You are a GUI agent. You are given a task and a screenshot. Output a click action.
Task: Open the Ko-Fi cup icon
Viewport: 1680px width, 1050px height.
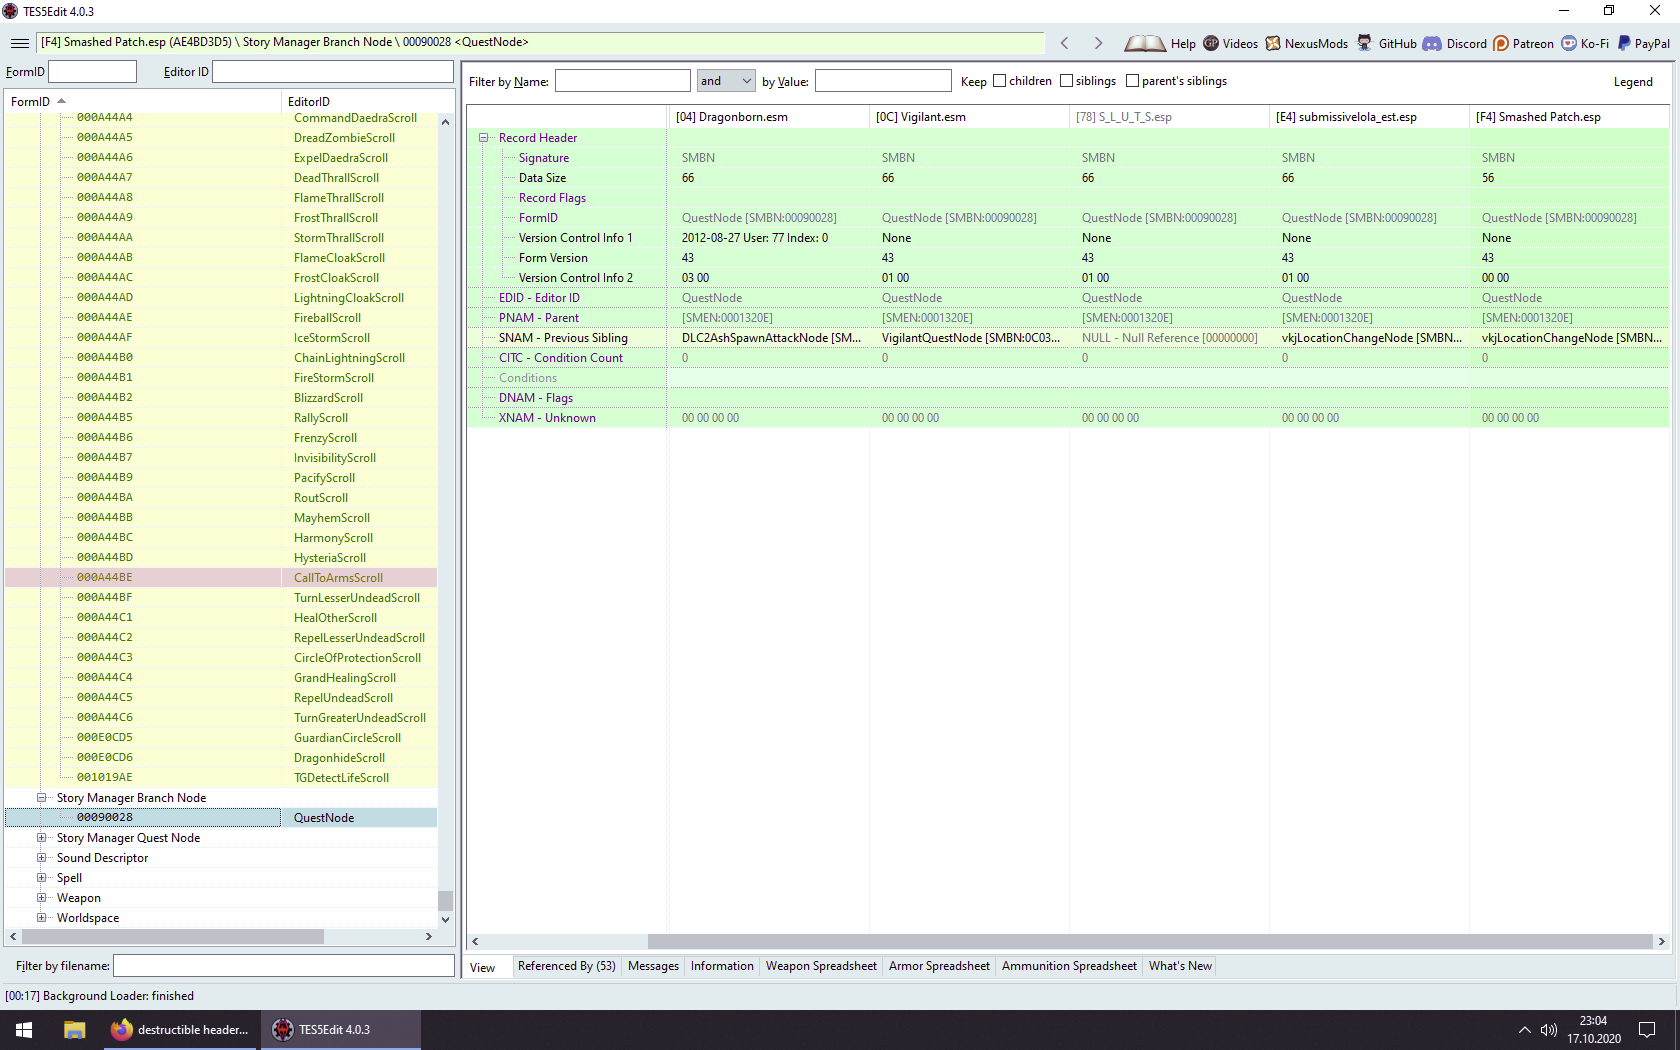1569,43
